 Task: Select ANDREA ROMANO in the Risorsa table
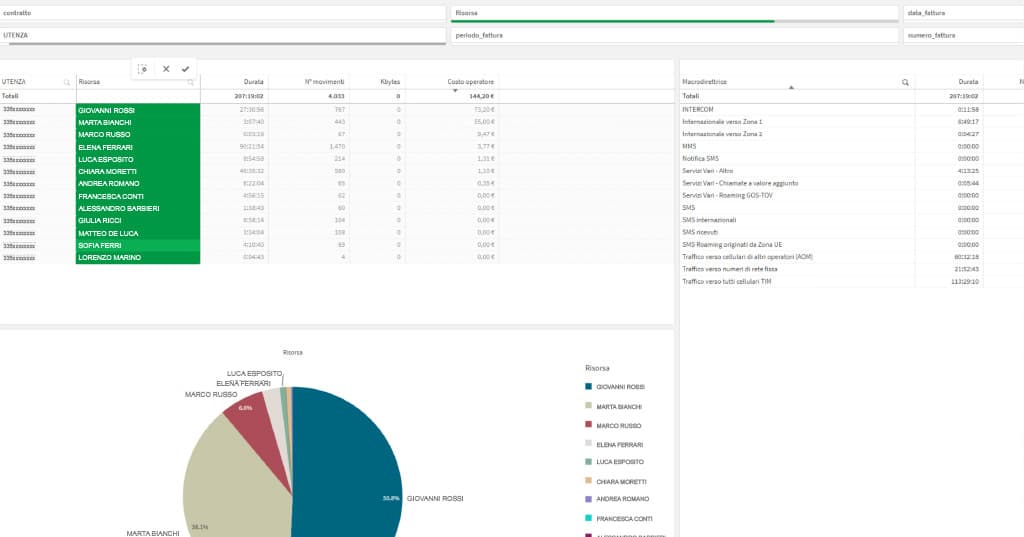coord(138,184)
